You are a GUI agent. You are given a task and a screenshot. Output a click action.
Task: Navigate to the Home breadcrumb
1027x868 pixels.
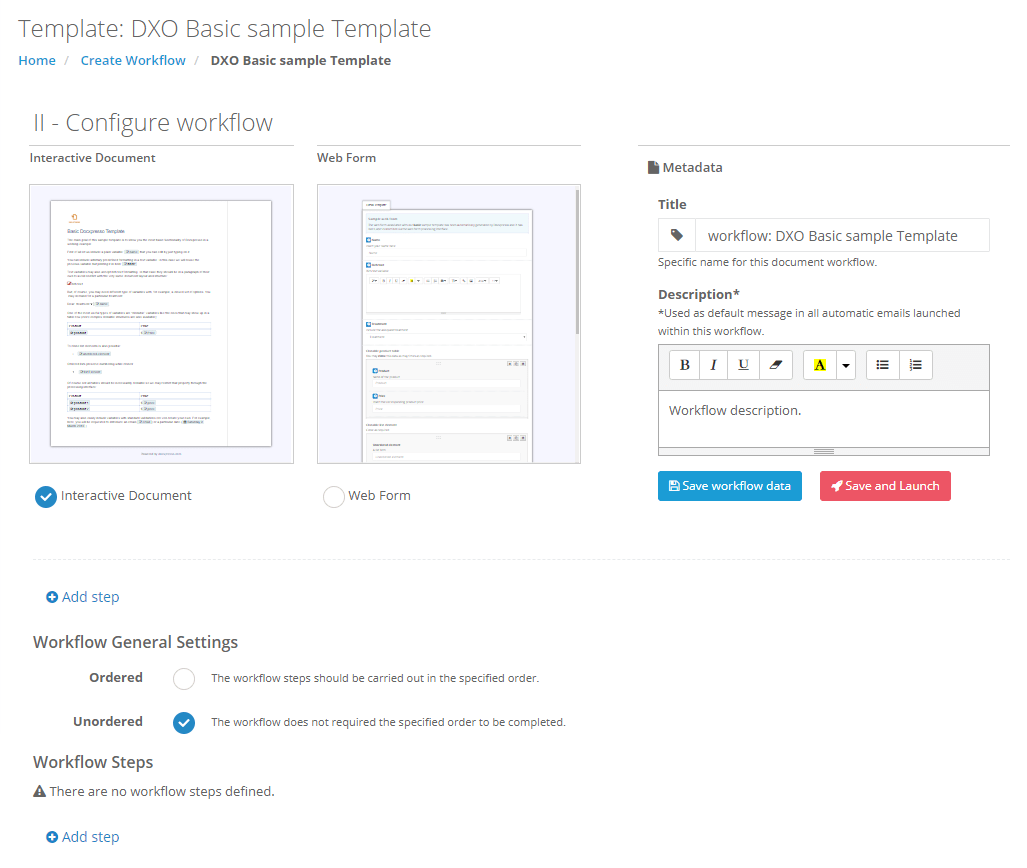(x=36, y=60)
